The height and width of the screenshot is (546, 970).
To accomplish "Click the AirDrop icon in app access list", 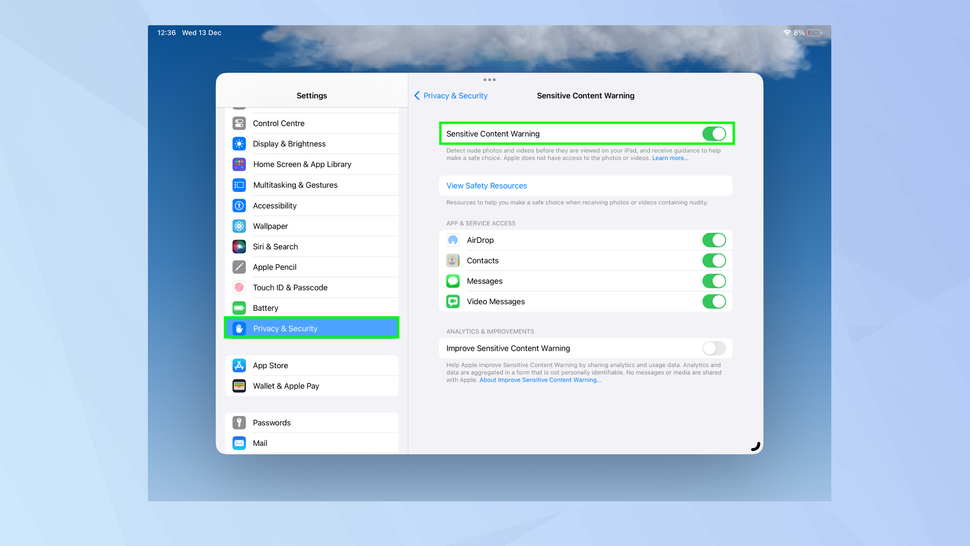I will coord(453,240).
